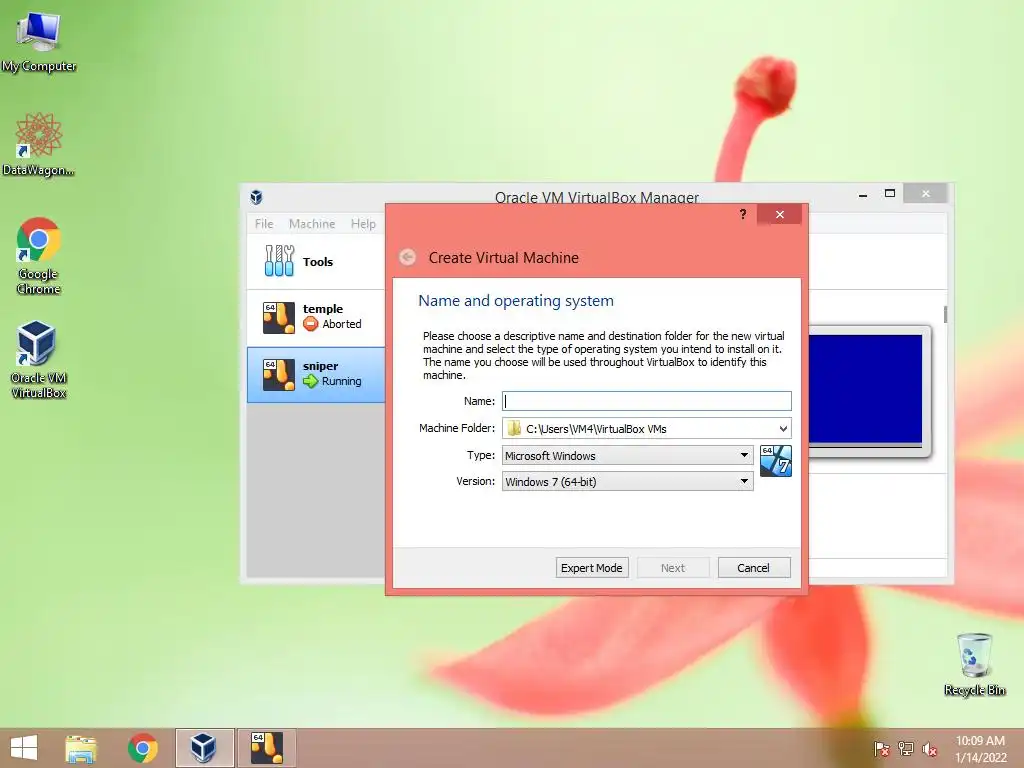Open the Machine menu in VirtualBox Manager

coord(312,223)
